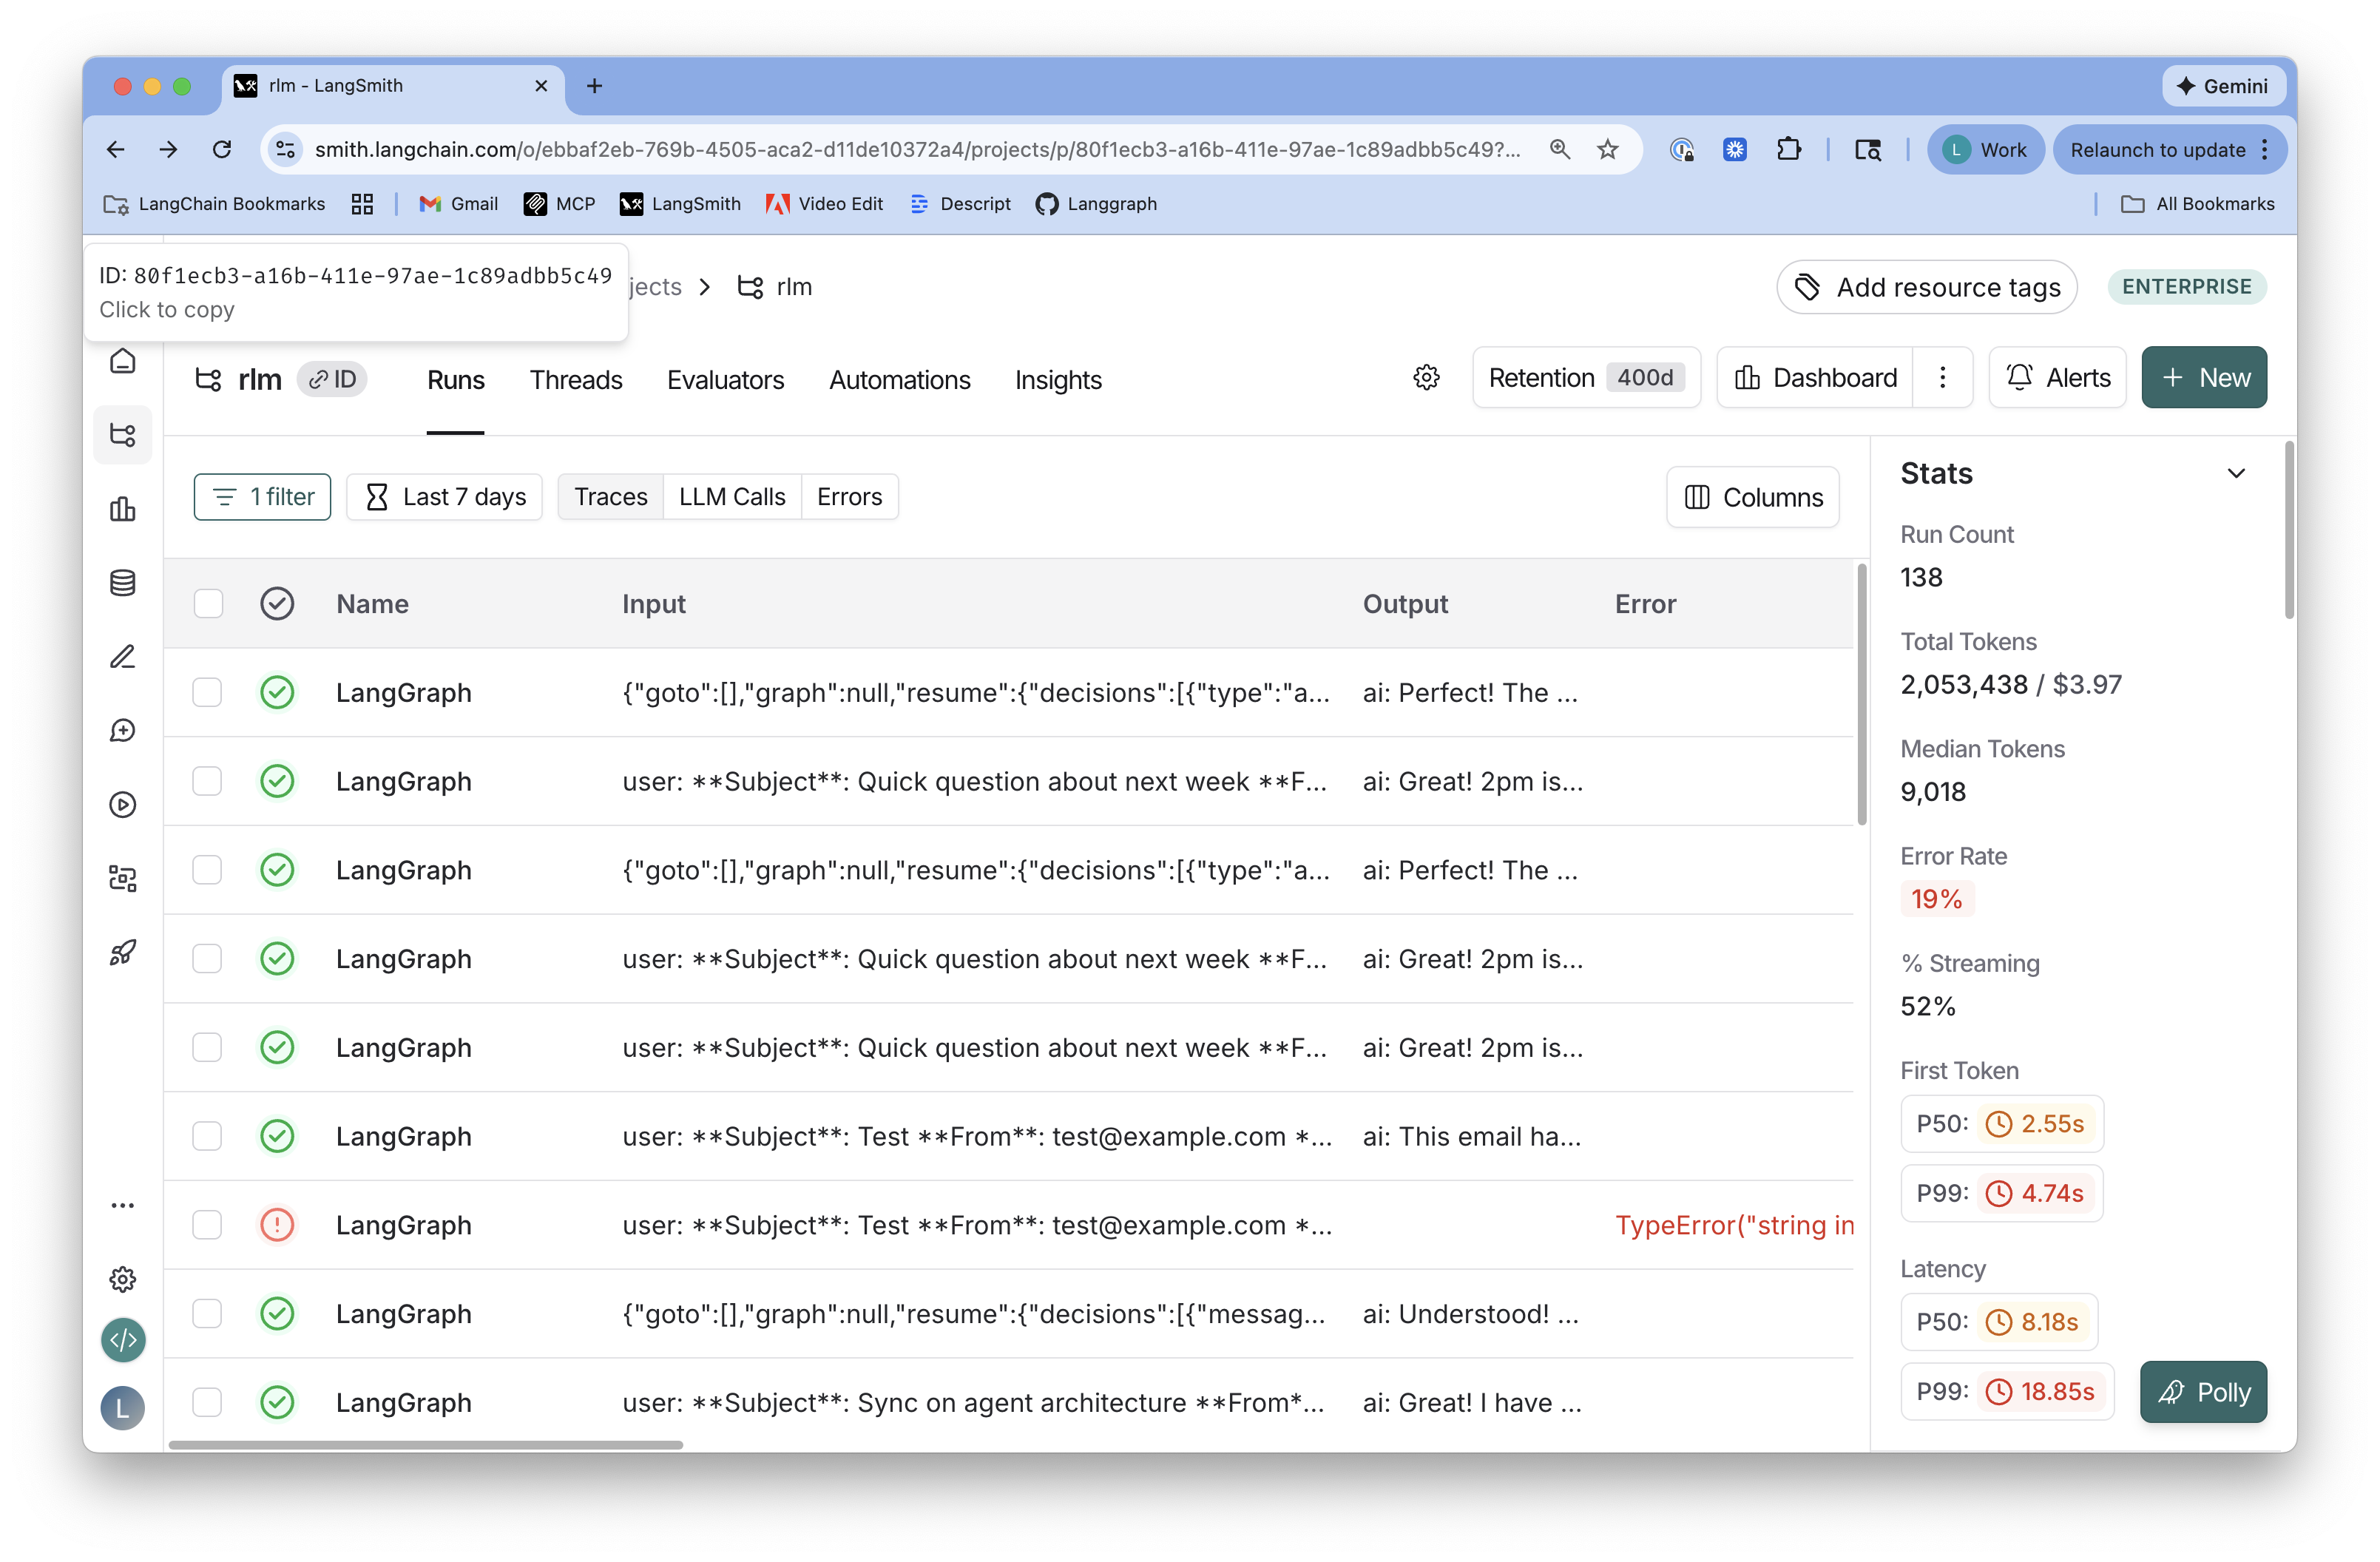Open the Work profile menu

coord(1985,149)
